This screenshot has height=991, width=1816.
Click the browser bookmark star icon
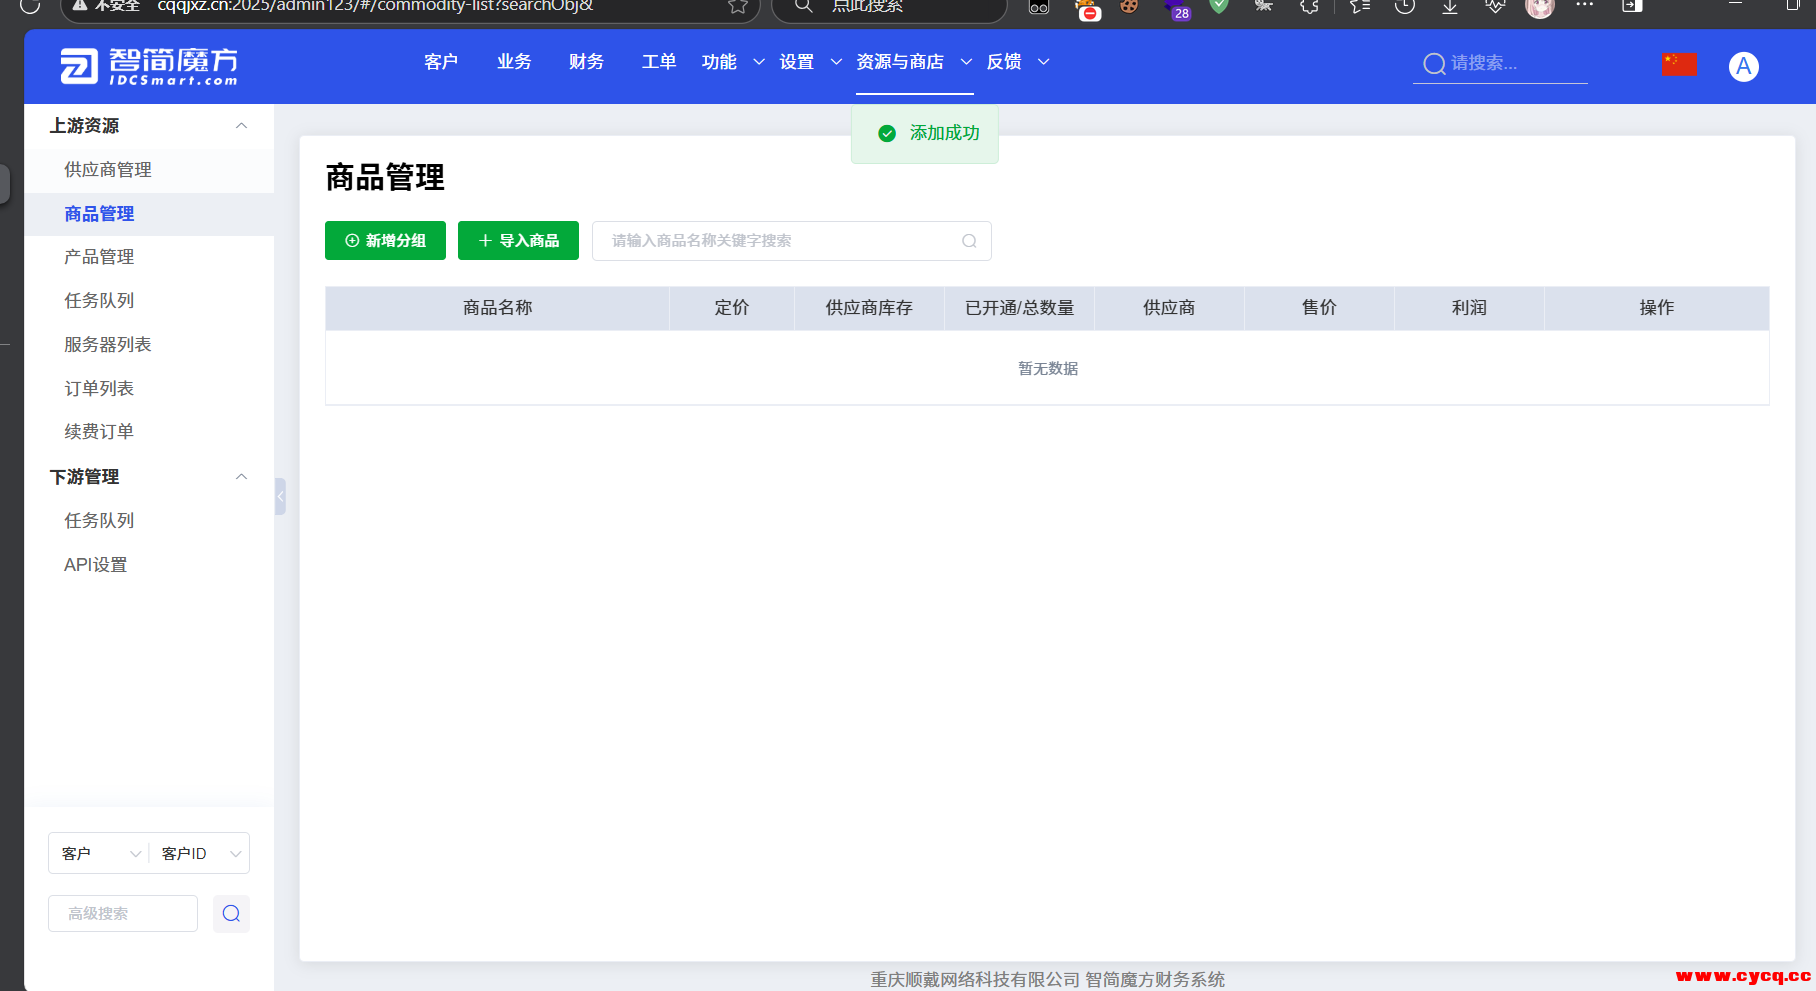click(x=738, y=6)
